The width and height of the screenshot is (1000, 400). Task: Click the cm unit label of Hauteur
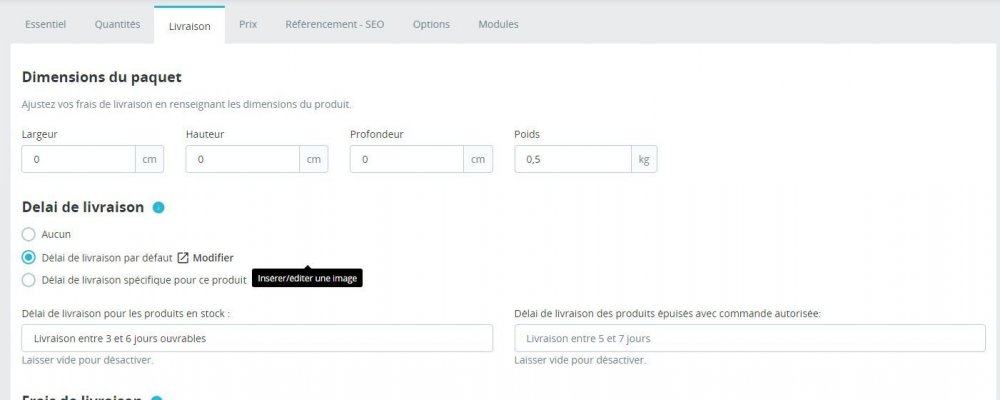click(314, 159)
